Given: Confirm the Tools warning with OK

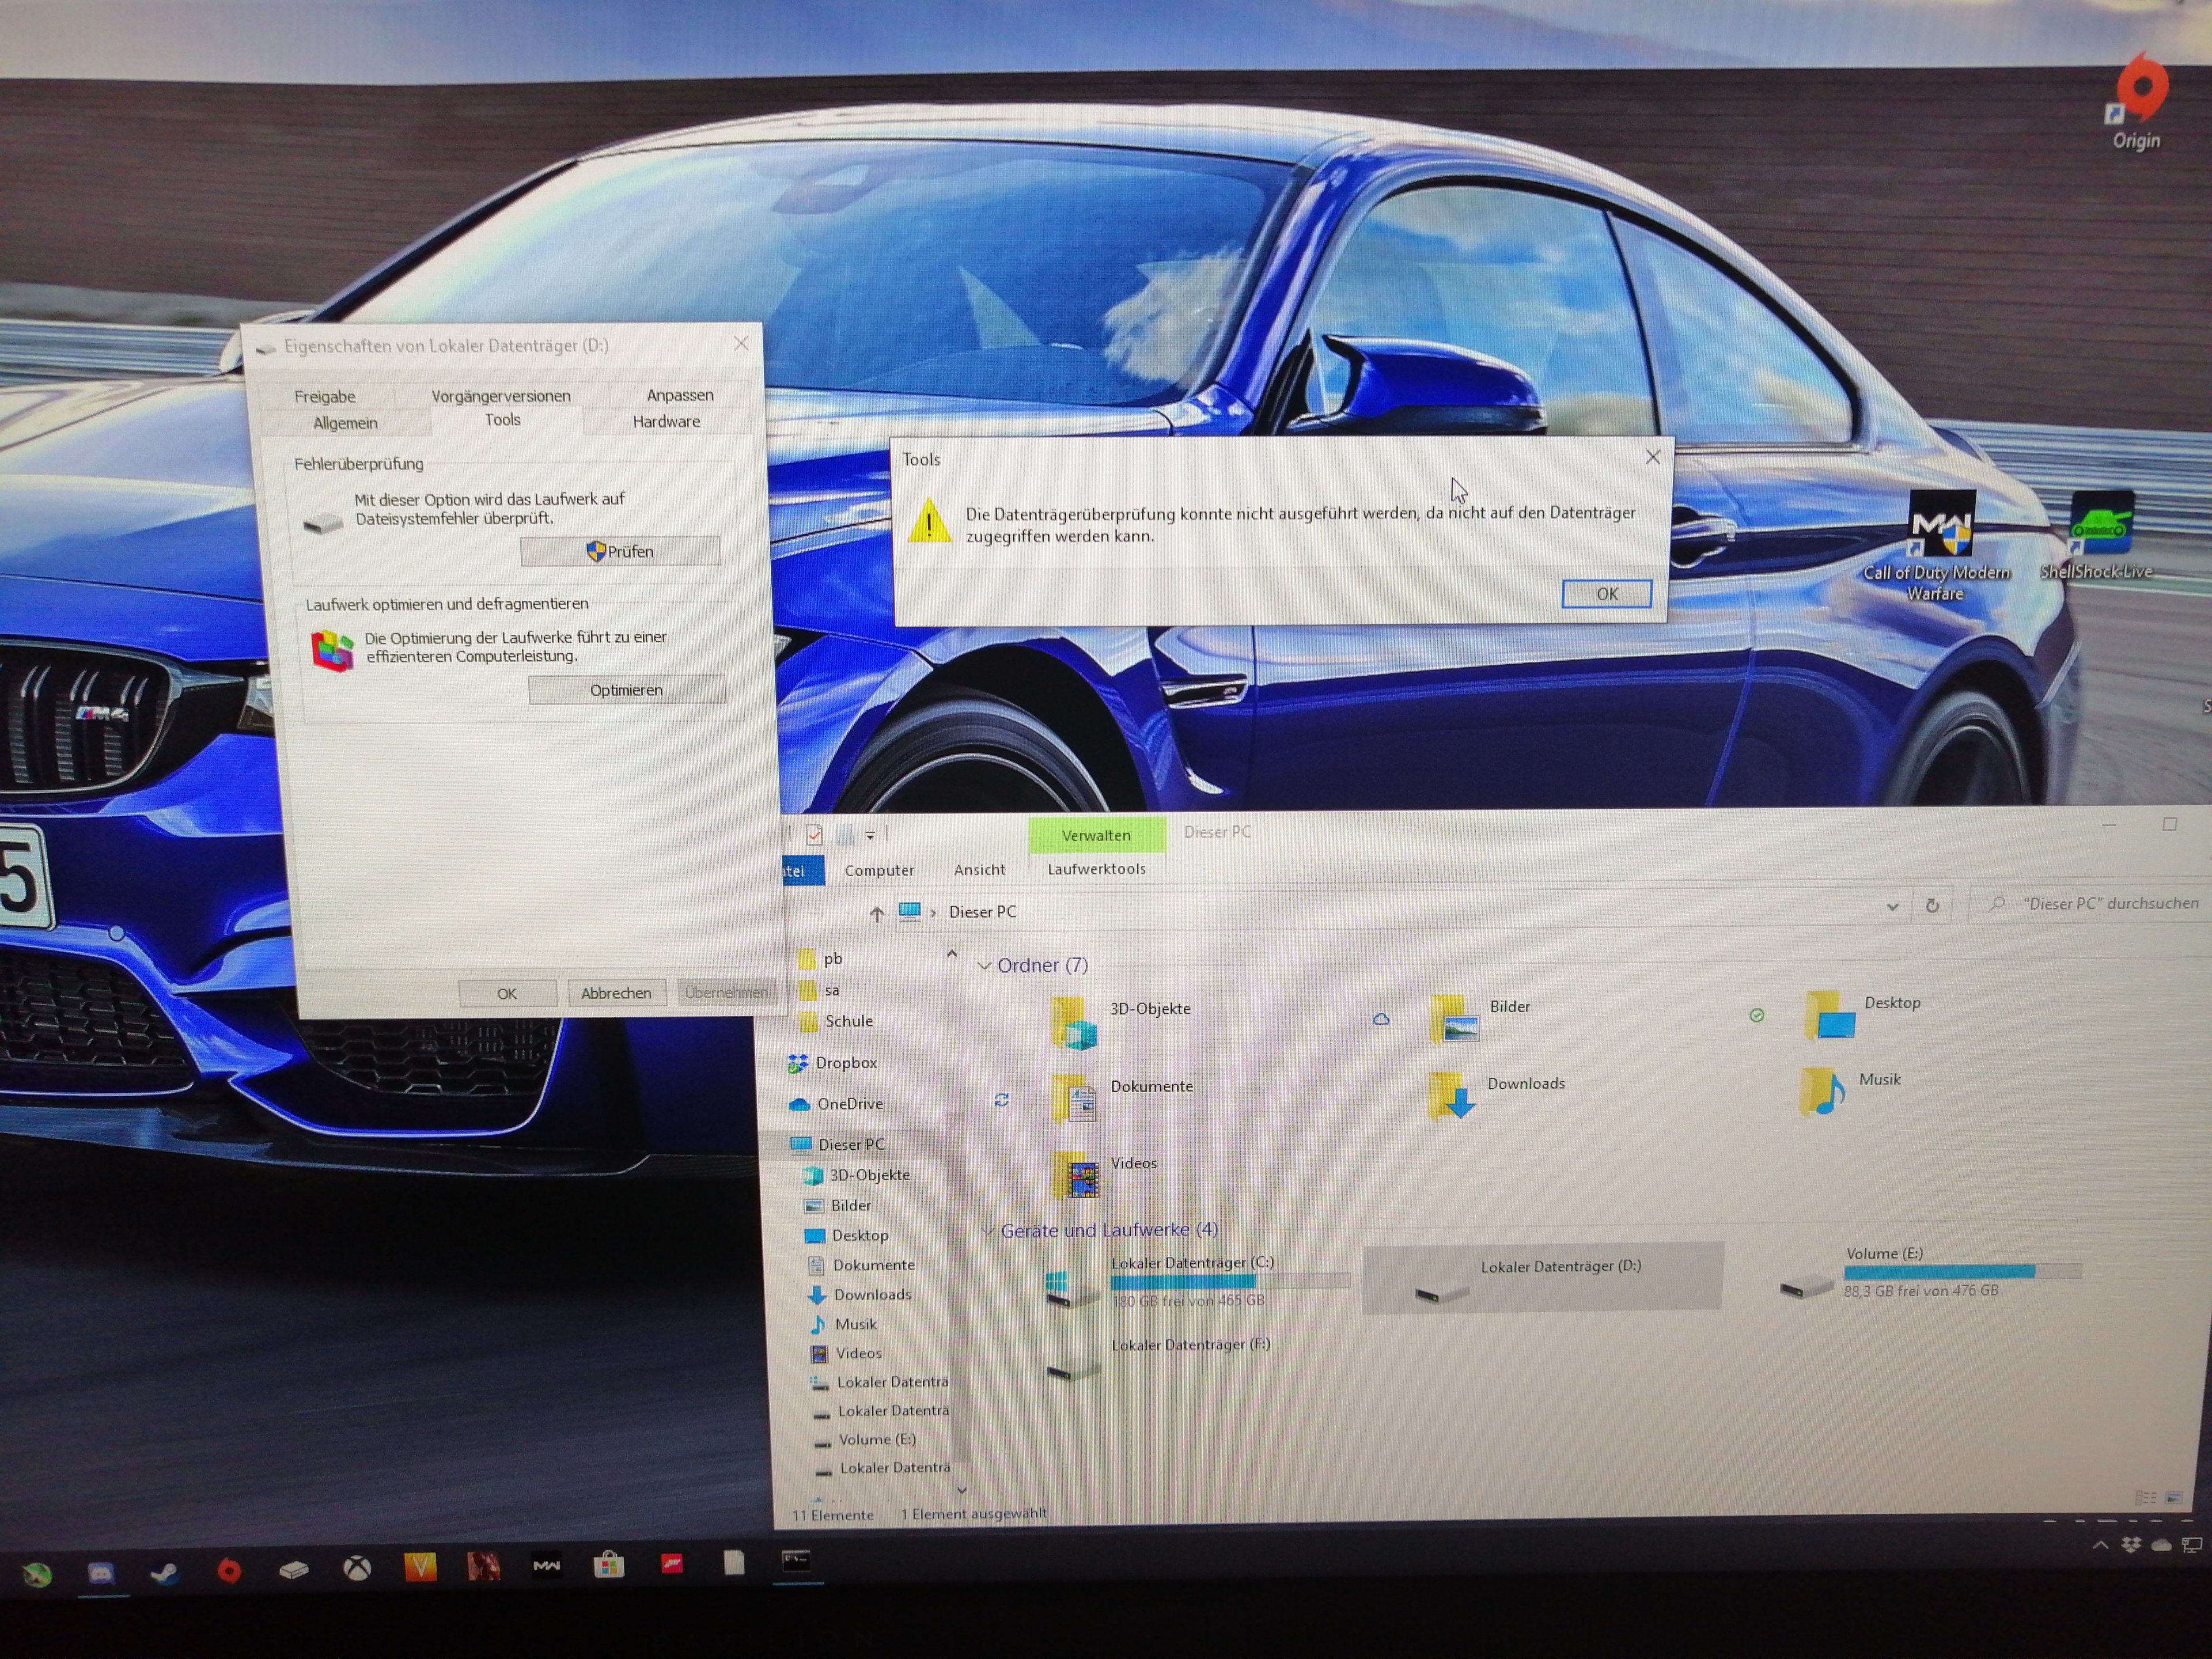Looking at the screenshot, I should (1606, 594).
